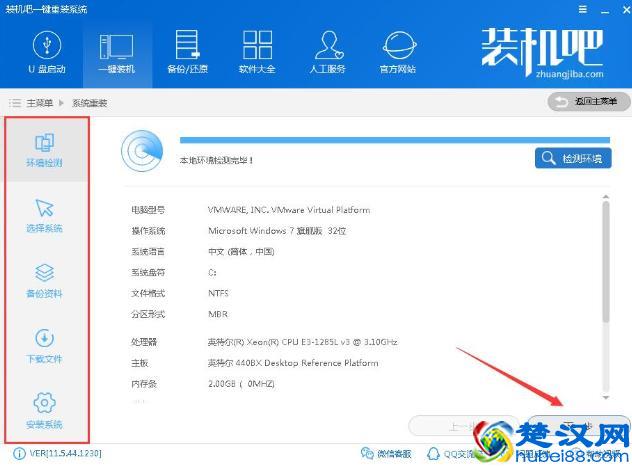Image resolution: width=632 pixels, height=466 pixels.
Task: Go to 主菜单 in the breadcrumb
Action: tap(40, 103)
